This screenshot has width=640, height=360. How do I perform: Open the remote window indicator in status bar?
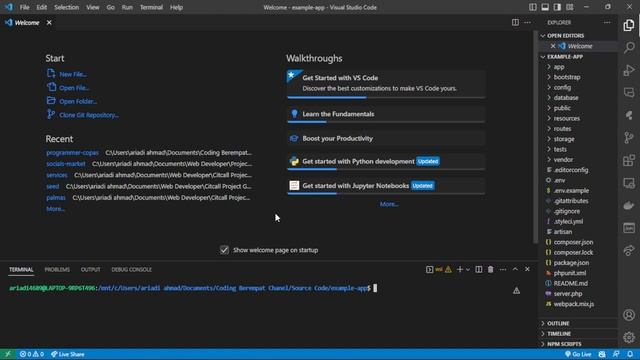(8, 354)
